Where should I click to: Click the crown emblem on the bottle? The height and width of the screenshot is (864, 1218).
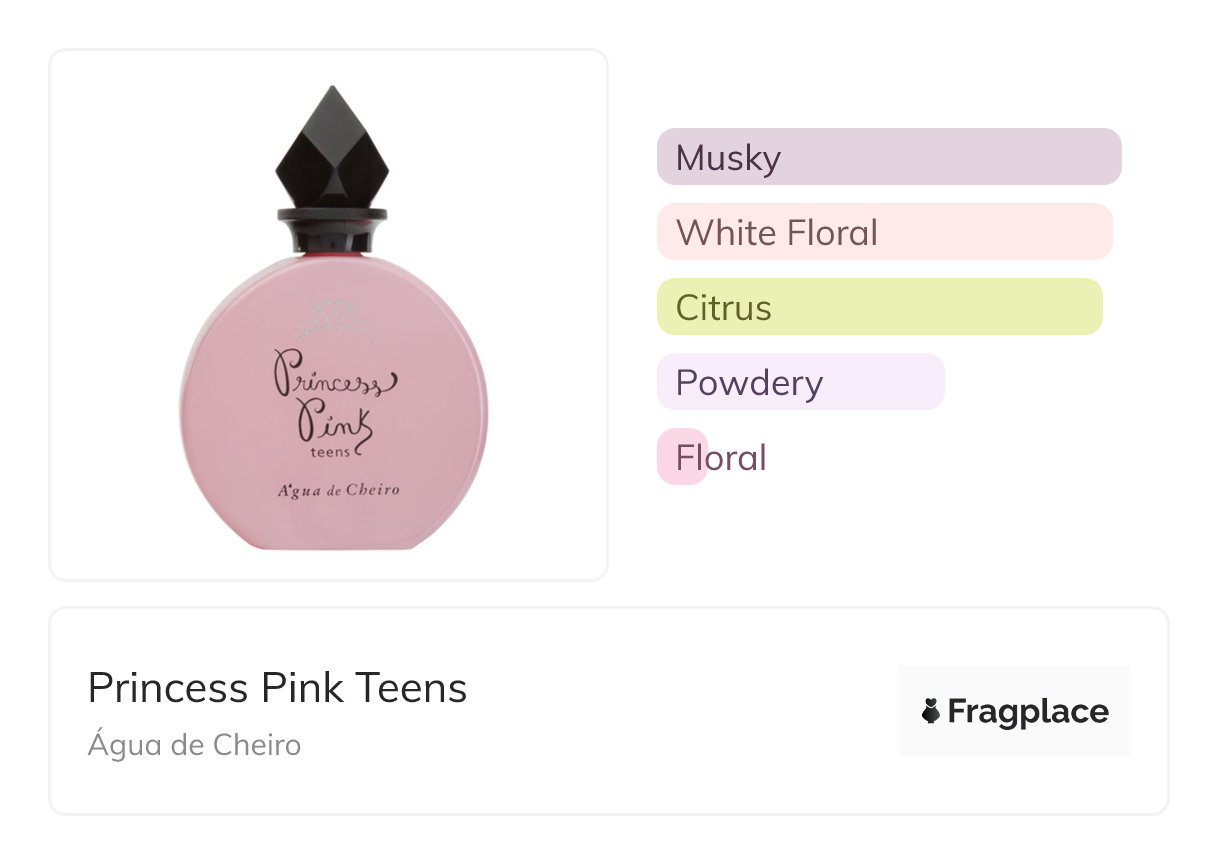pos(334,318)
